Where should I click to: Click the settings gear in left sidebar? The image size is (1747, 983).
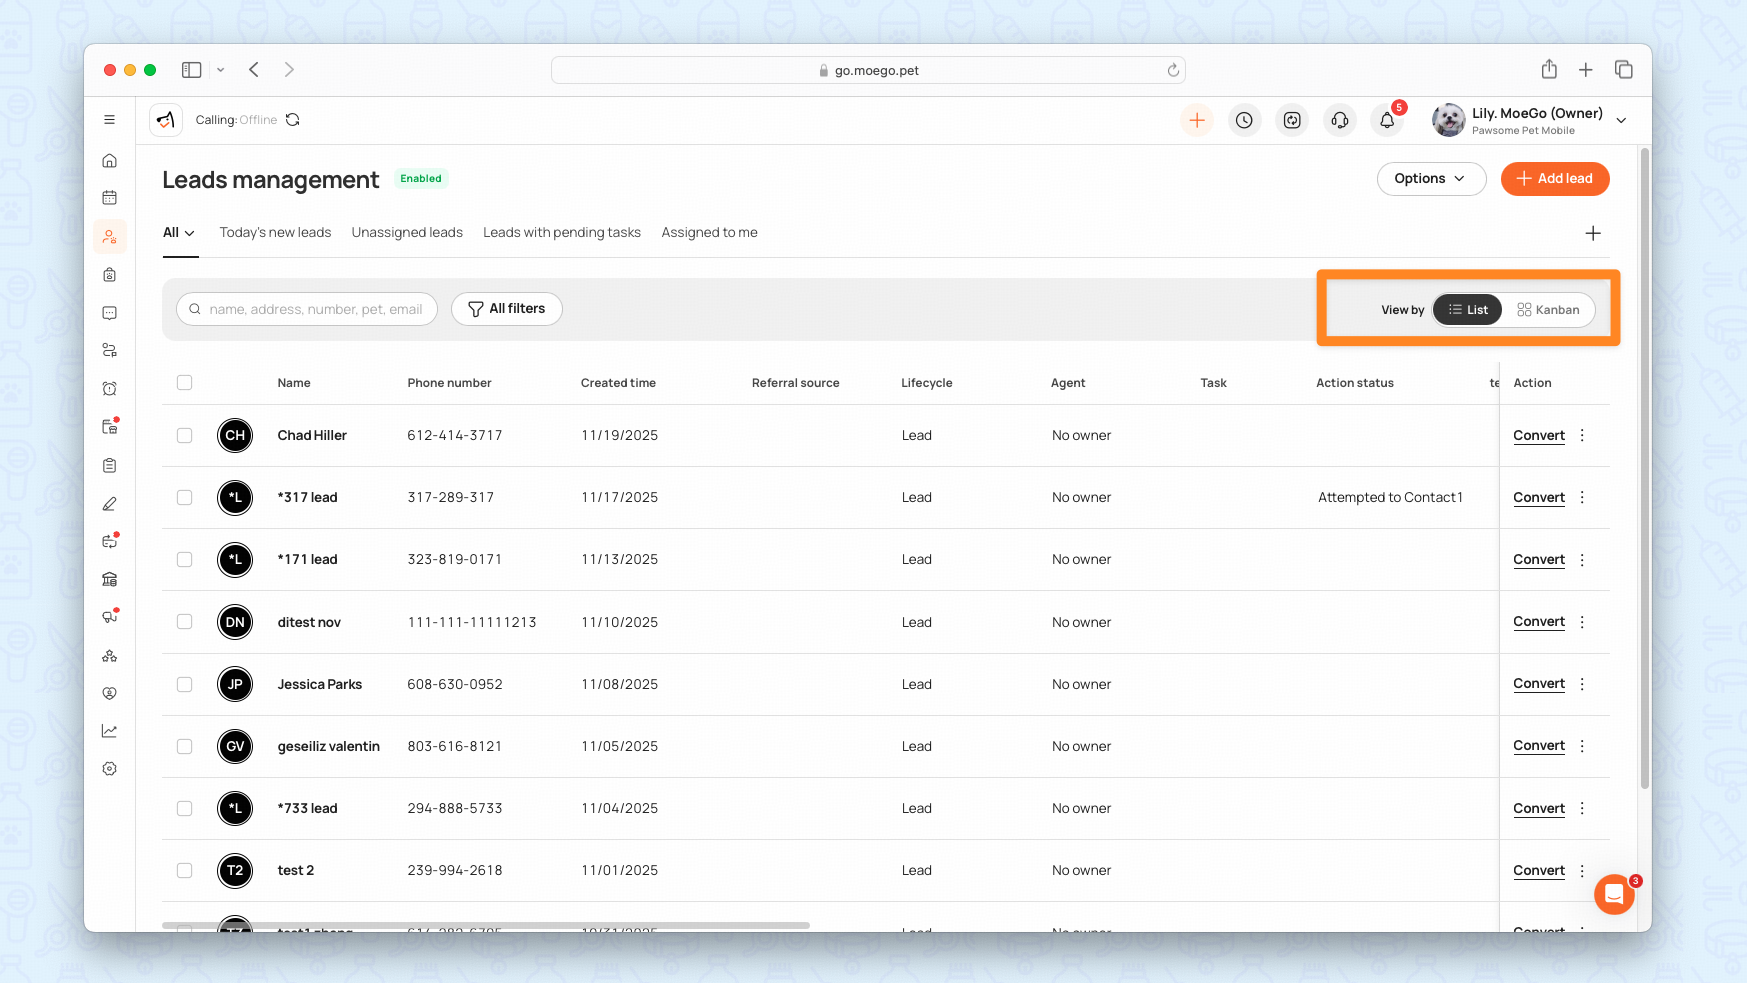pos(110,769)
